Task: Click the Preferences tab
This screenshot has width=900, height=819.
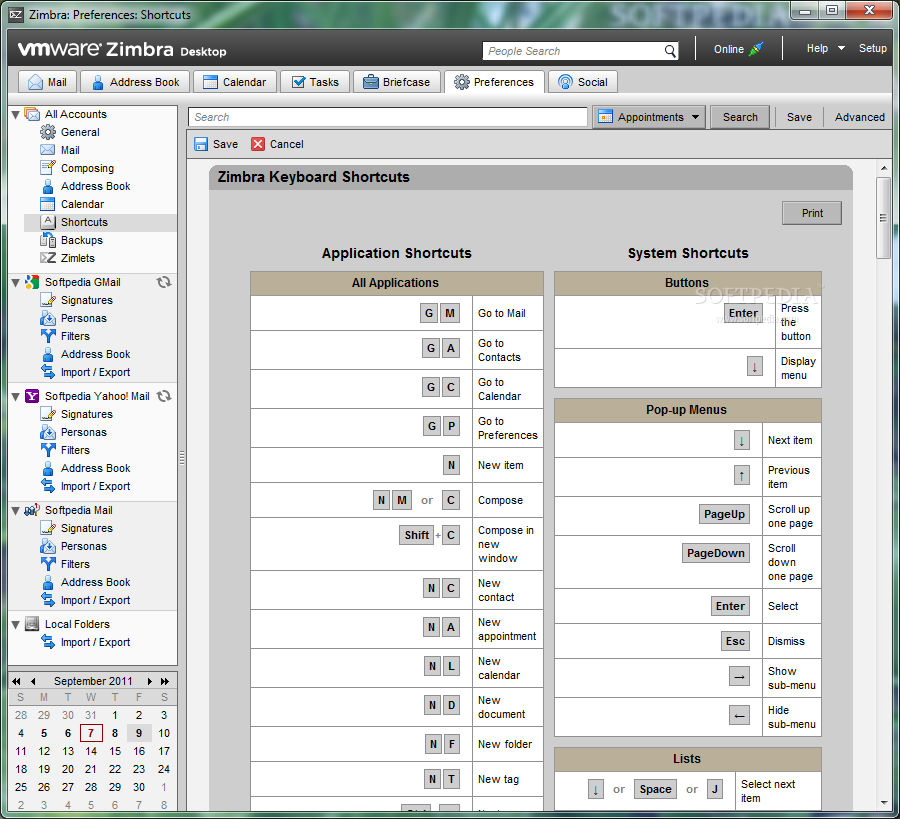Action: [494, 82]
